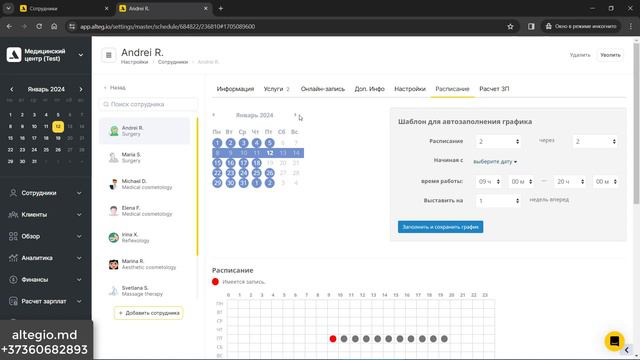The width and height of the screenshot is (640, 360).
Task: Select highlighted day 12 in sidebar calendar
Action: coord(58,127)
